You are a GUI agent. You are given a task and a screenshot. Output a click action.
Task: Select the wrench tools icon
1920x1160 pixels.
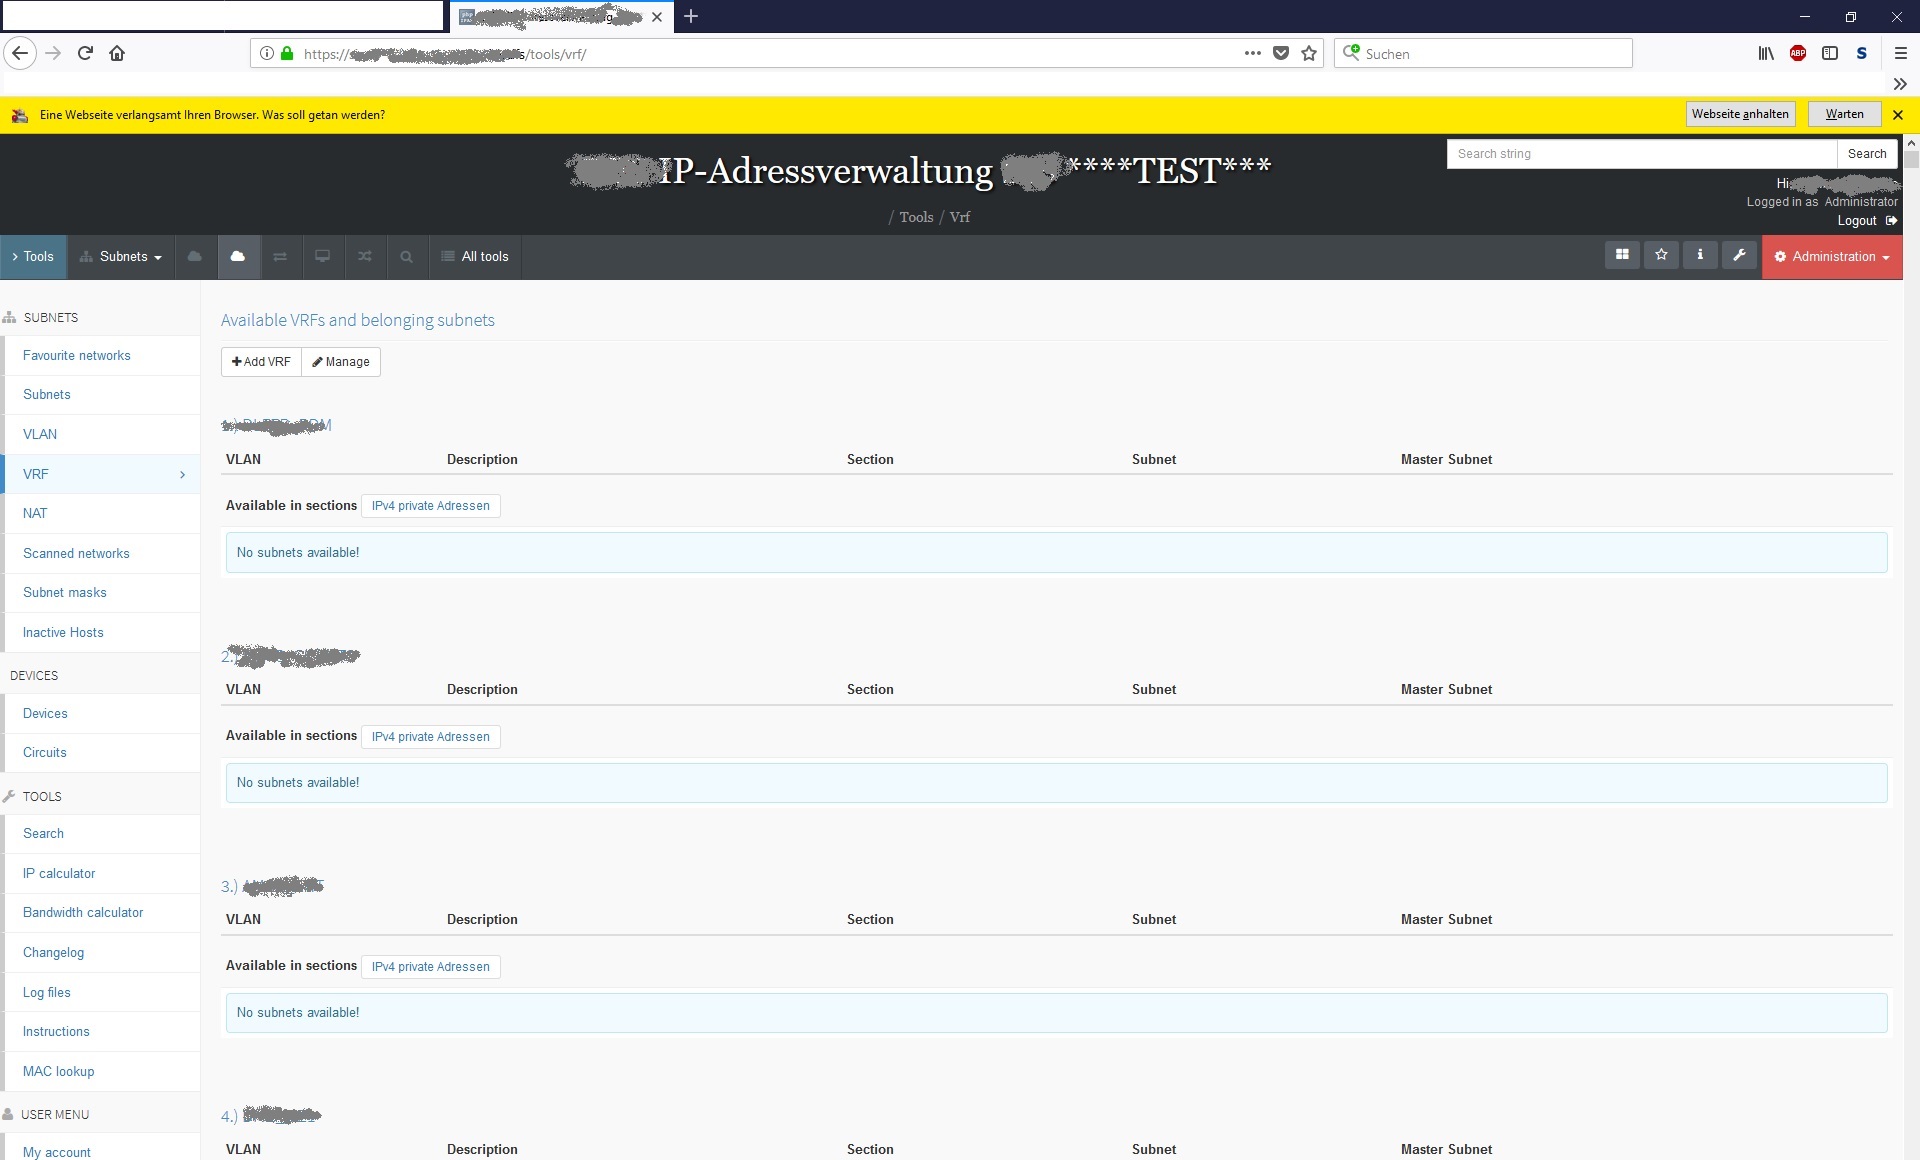(x=1739, y=256)
